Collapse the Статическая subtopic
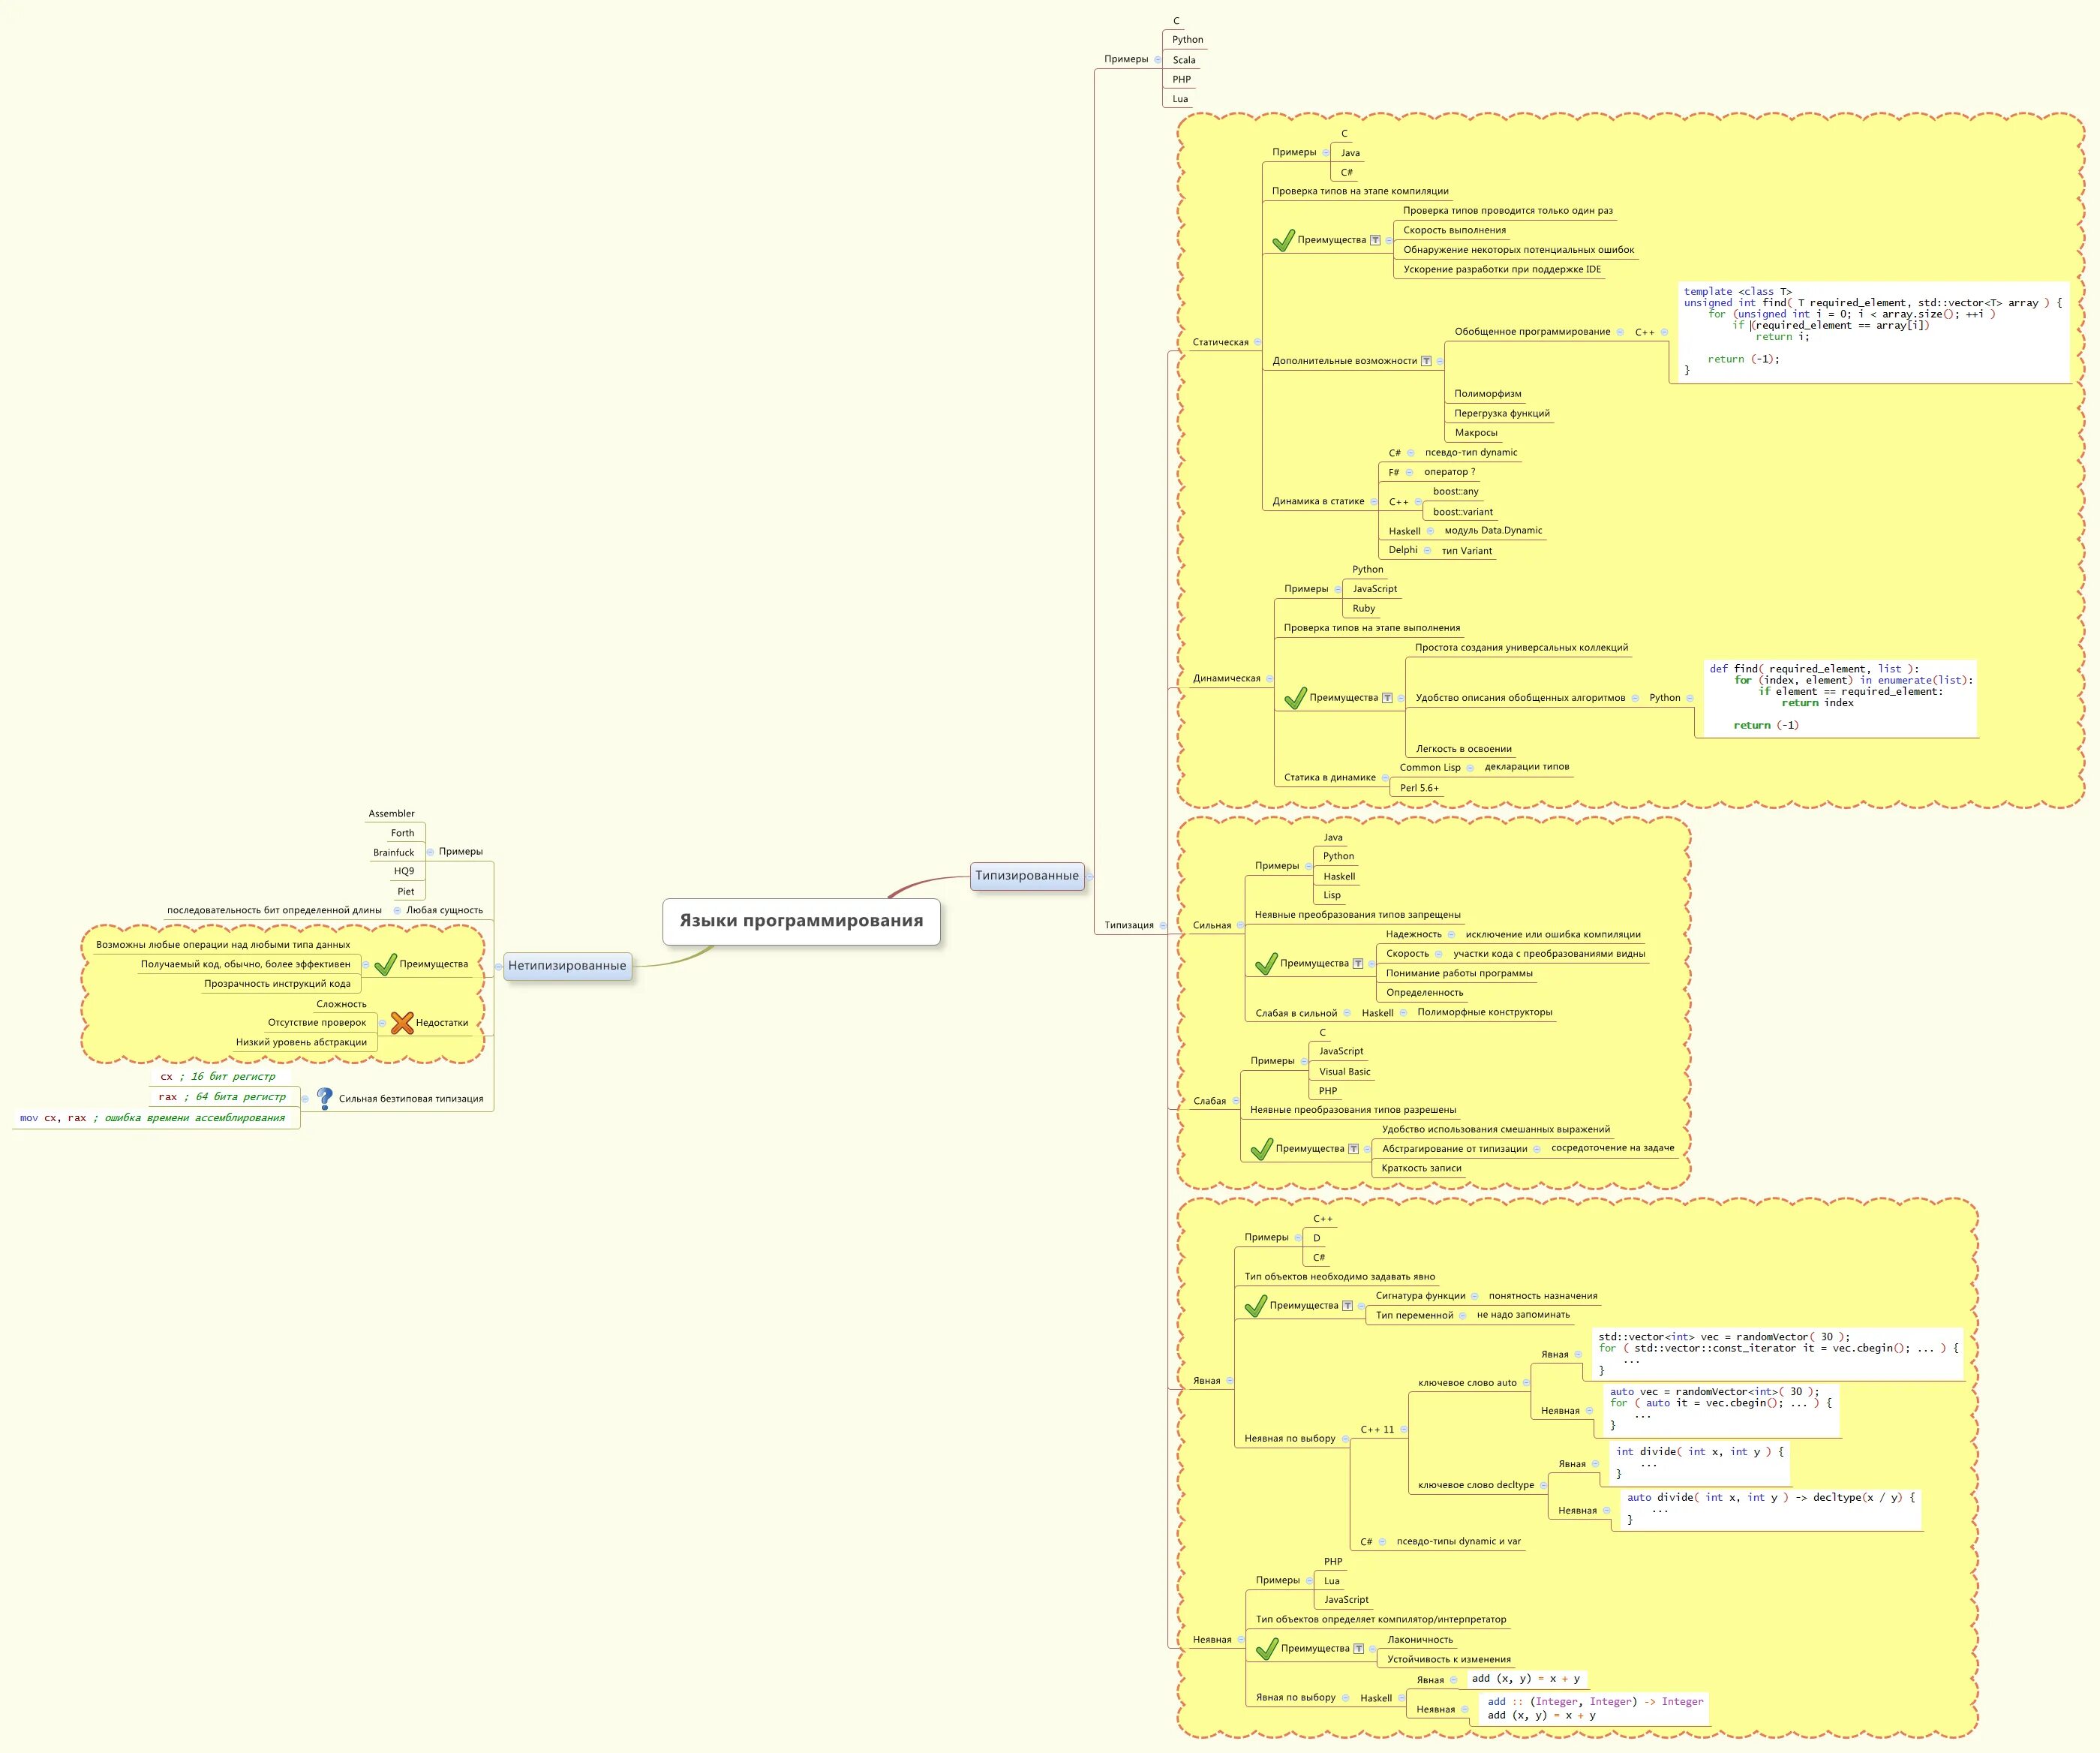2100x1753 pixels. pos(1257,342)
